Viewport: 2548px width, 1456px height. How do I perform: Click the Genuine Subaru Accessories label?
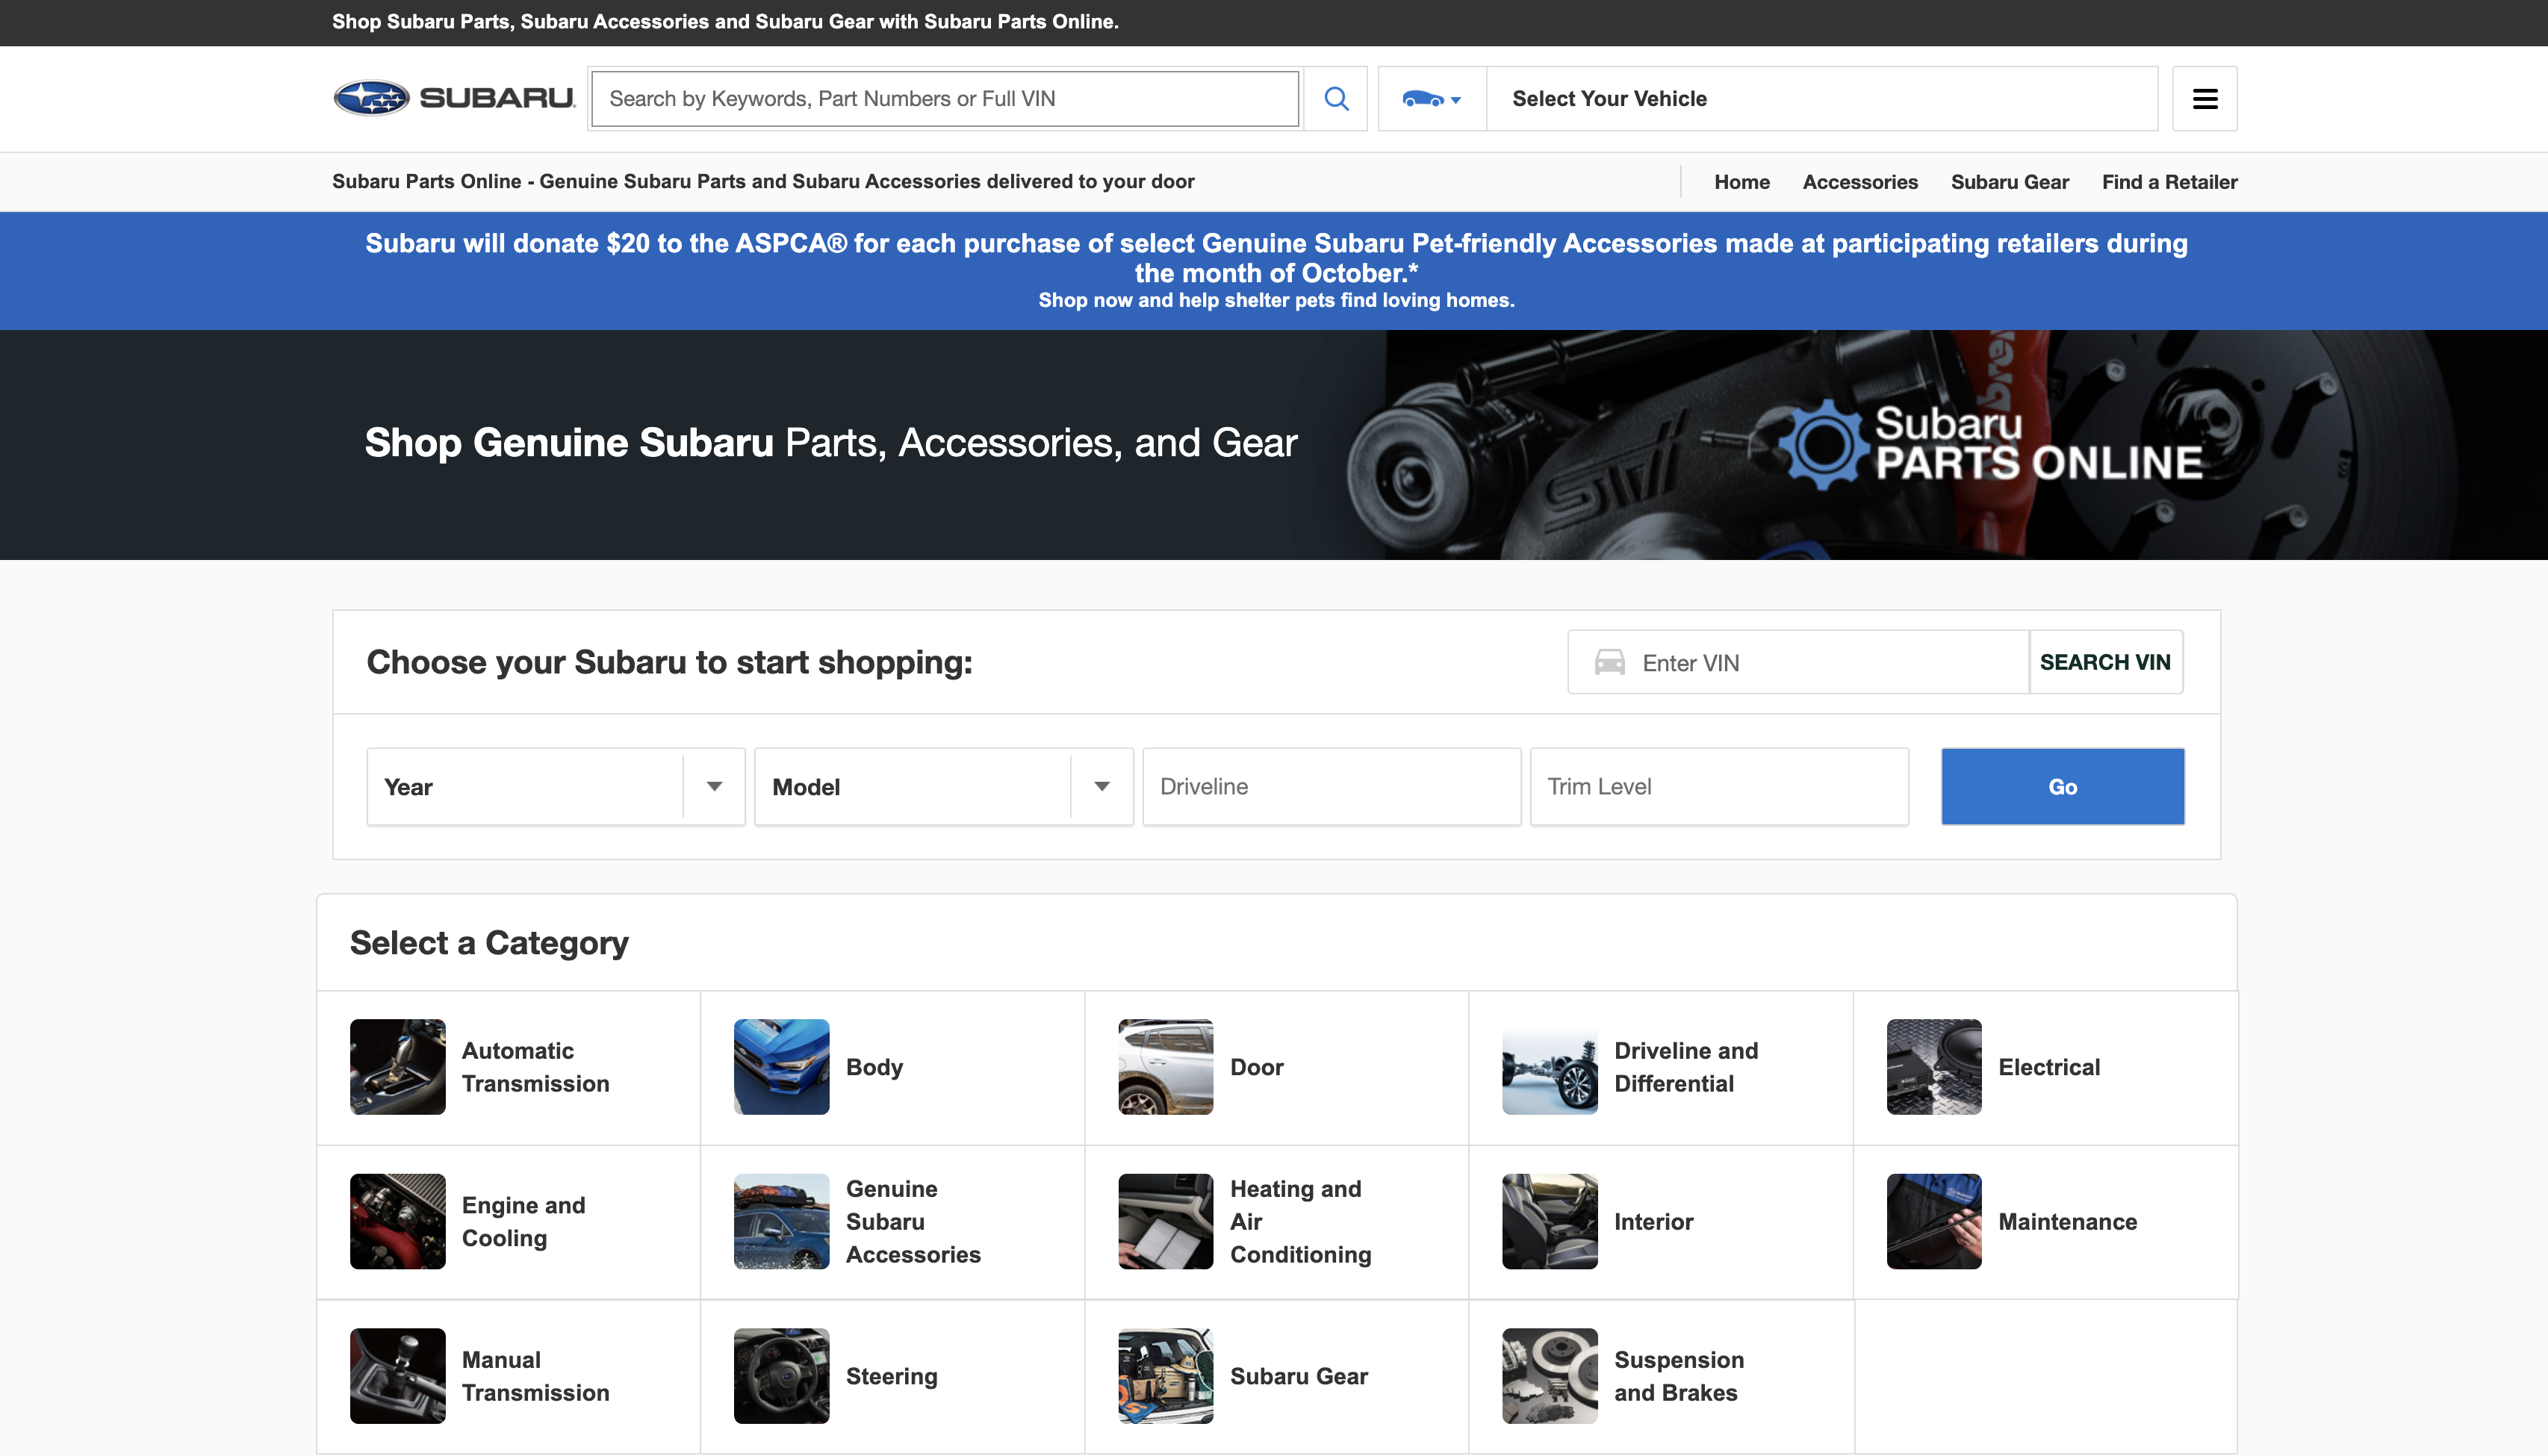coord(913,1221)
